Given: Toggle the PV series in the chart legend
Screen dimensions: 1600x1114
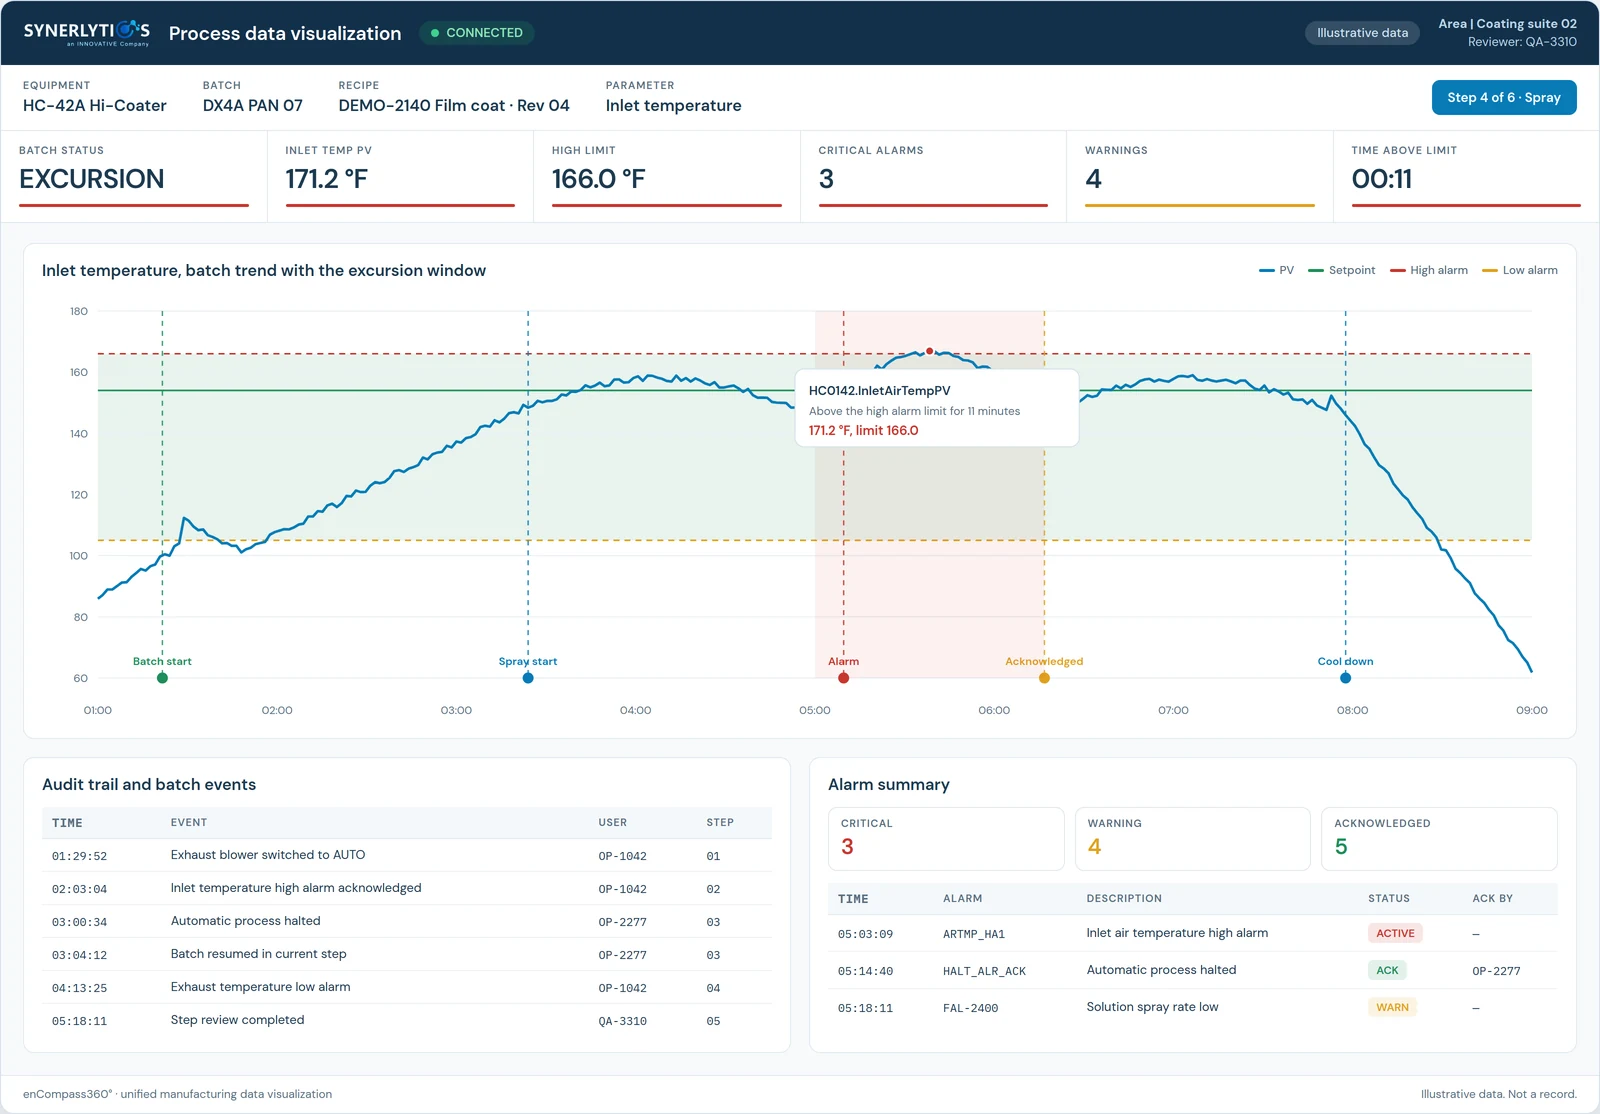Looking at the screenshot, I should click(1276, 270).
